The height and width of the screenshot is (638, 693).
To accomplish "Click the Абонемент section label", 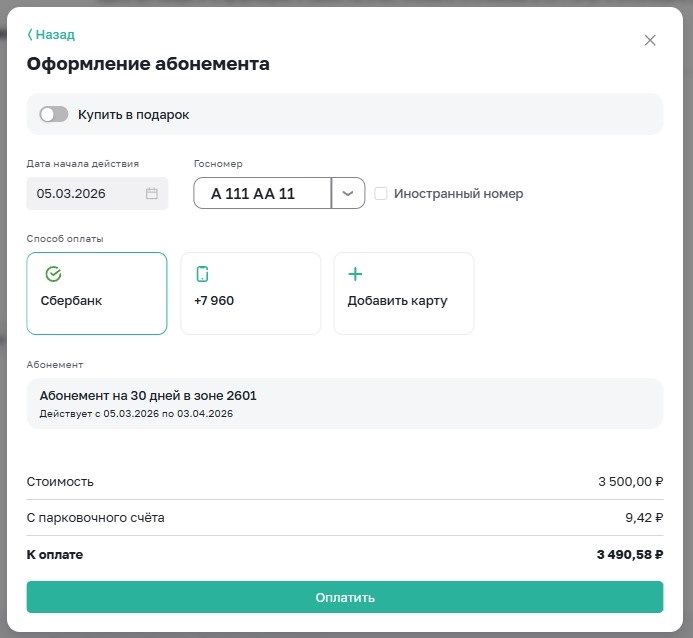I will pos(55,365).
